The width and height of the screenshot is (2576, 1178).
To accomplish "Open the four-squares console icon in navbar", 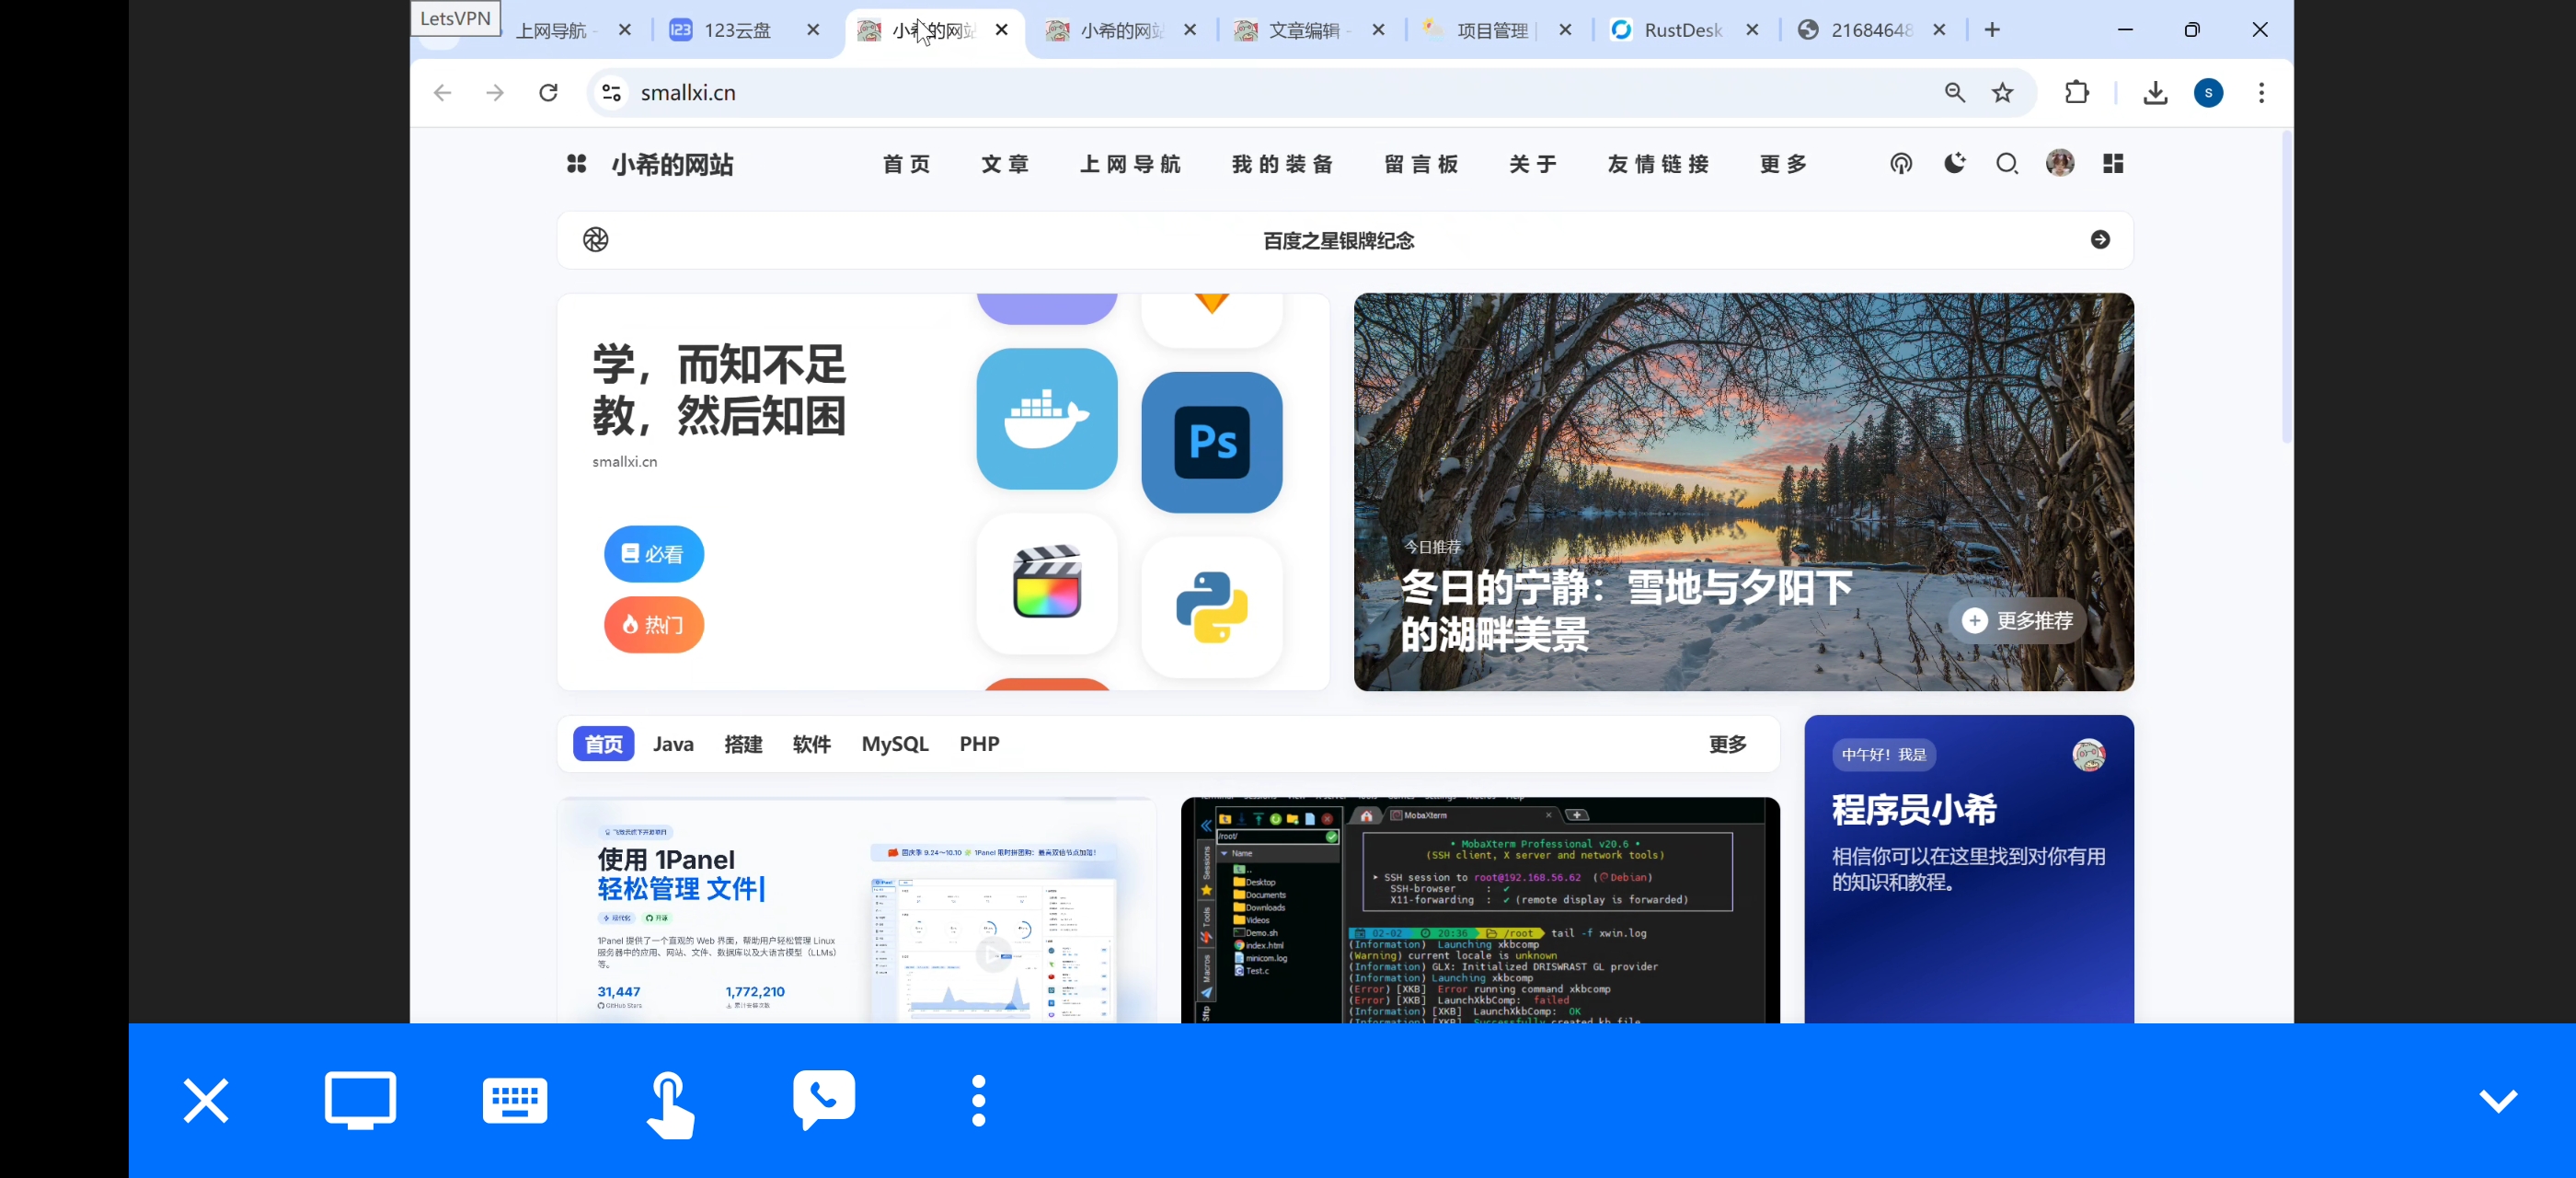I will tap(2112, 163).
